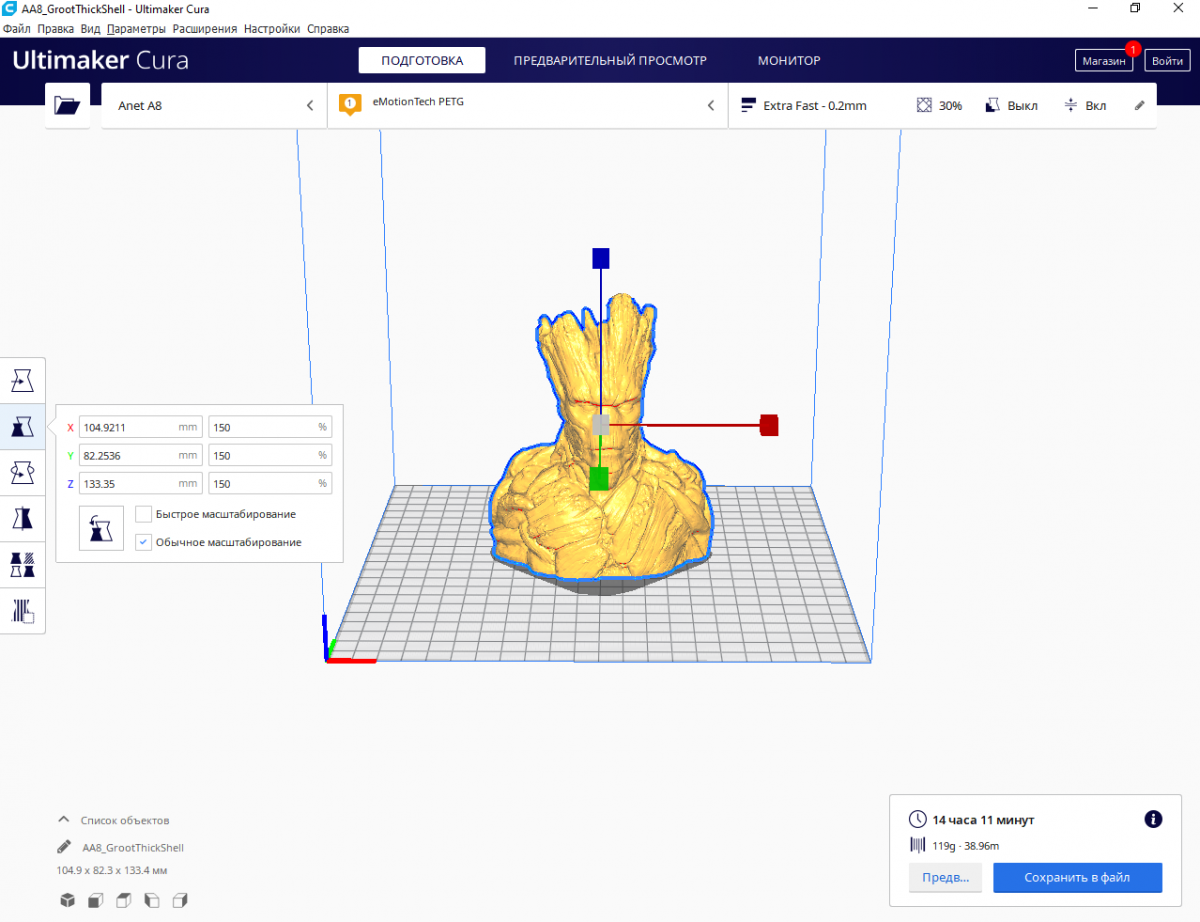Screen dimensions: 1200x922
Task: Open the Расширения menu
Action: pos(204,29)
